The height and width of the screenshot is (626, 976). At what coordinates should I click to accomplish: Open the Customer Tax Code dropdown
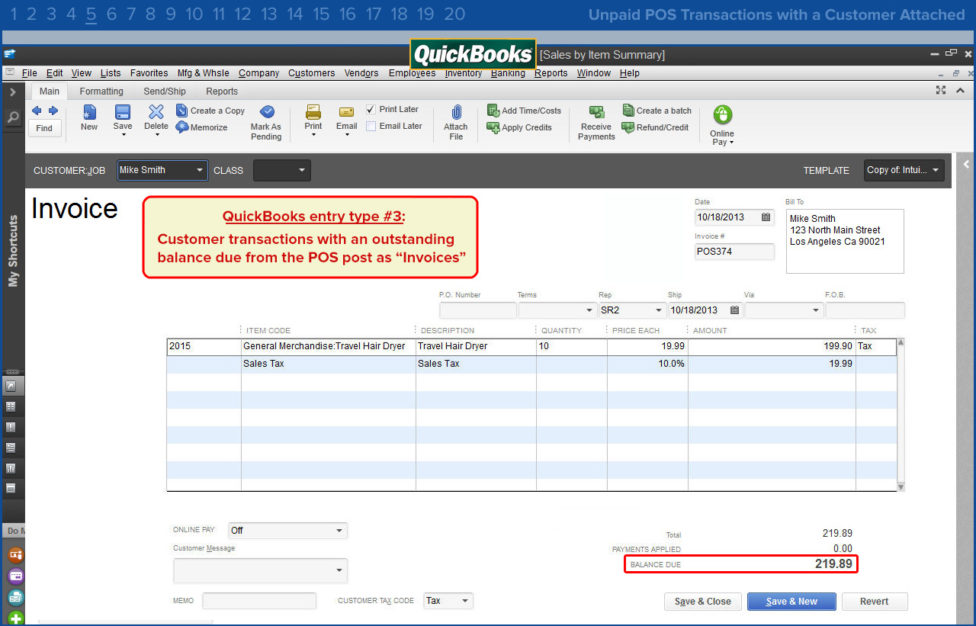(465, 601)
